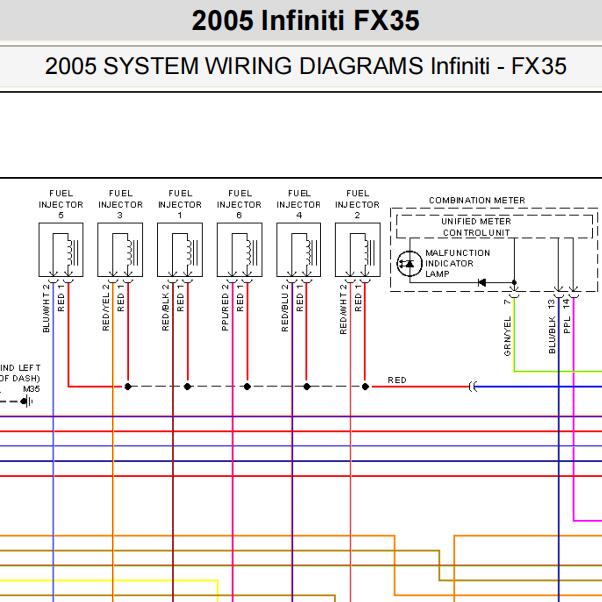Image resolution: width=602 pixels, height=602 pixels.
Task: Click the splice dot below Fuel Injector 1
Action: 187,387
